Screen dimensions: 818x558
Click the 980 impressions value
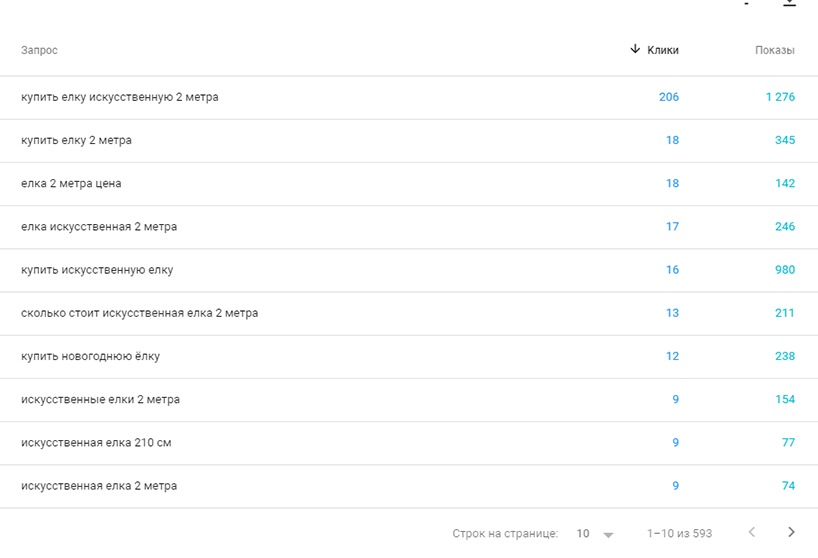point(785,270)
